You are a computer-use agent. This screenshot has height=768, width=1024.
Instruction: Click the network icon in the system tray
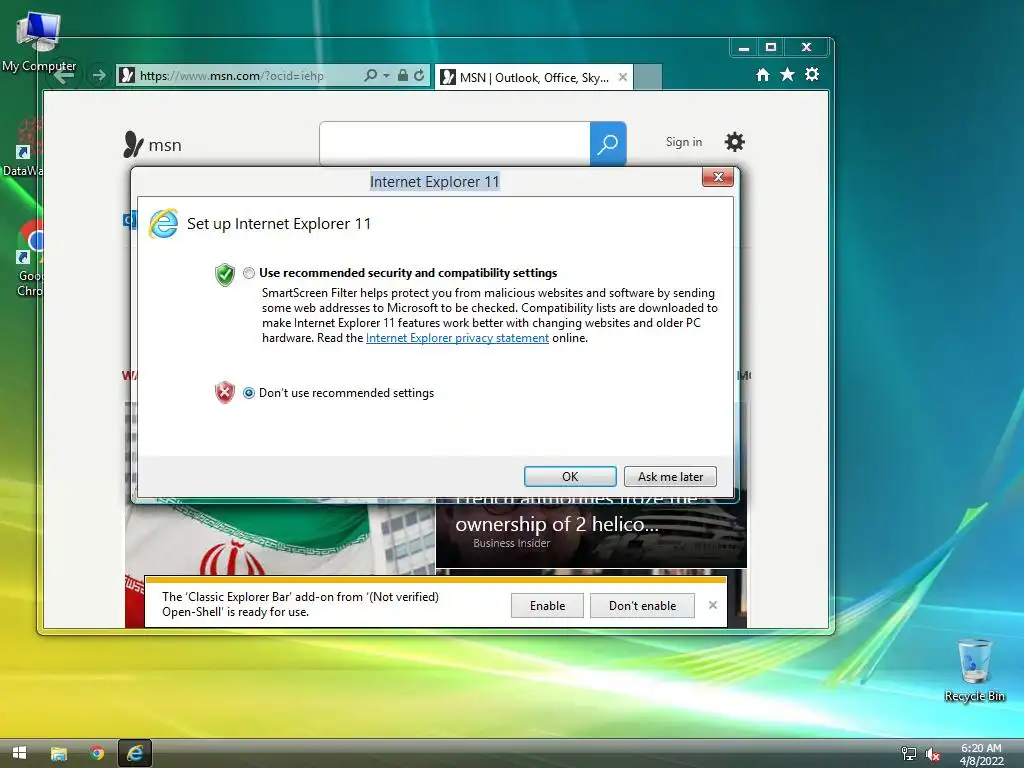coord(908,754)
